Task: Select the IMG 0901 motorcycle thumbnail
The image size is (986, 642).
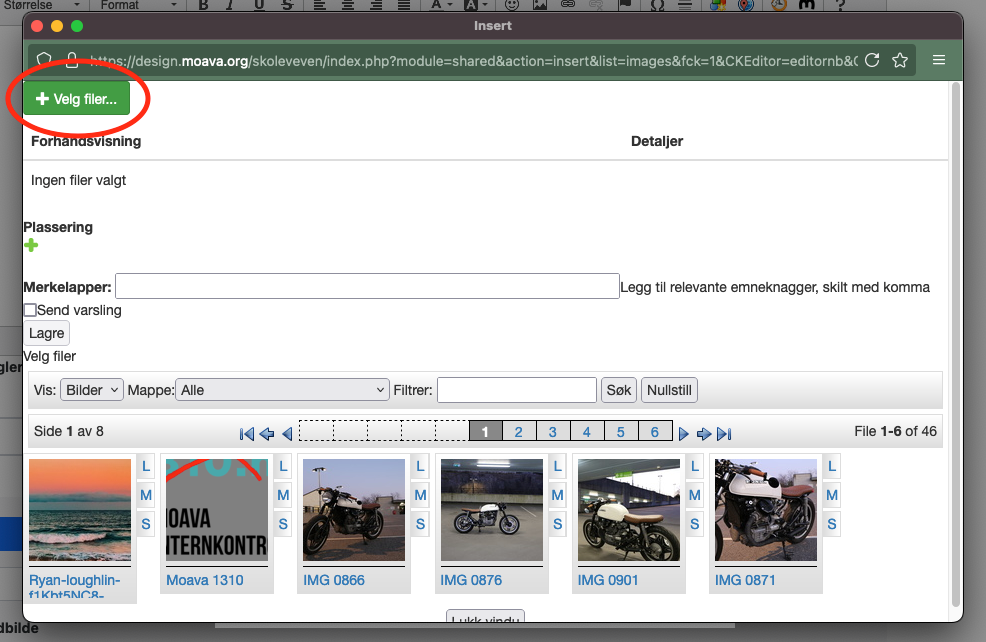Action: click(628, 510)
